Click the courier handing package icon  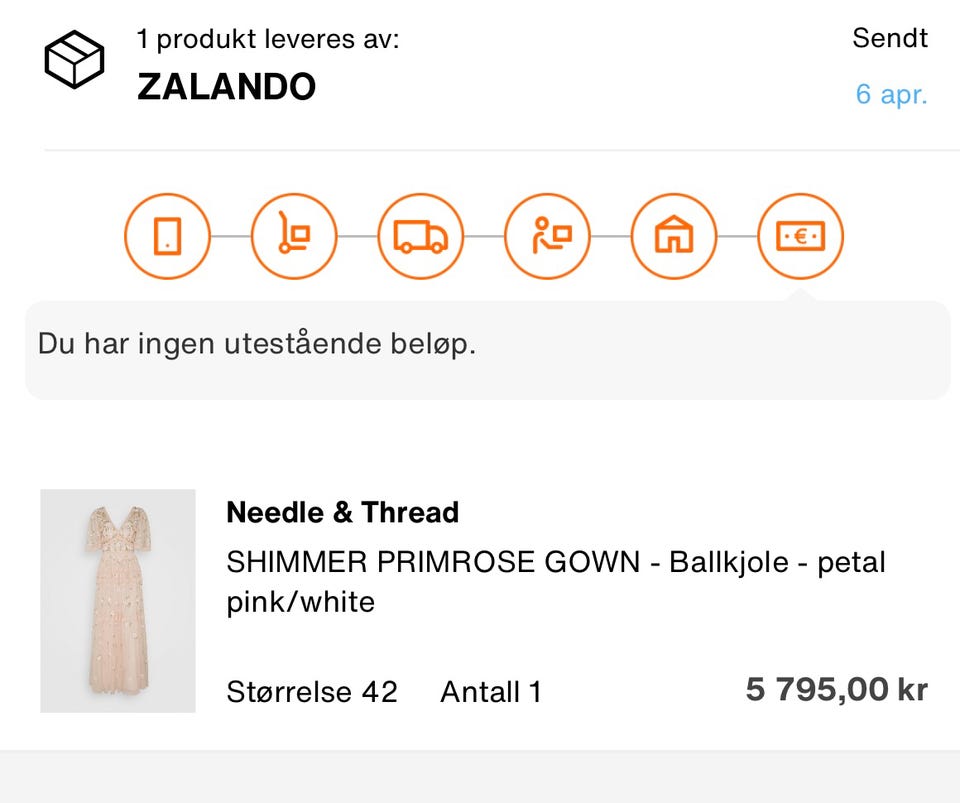pyautogui.click(x=548, y=237)
